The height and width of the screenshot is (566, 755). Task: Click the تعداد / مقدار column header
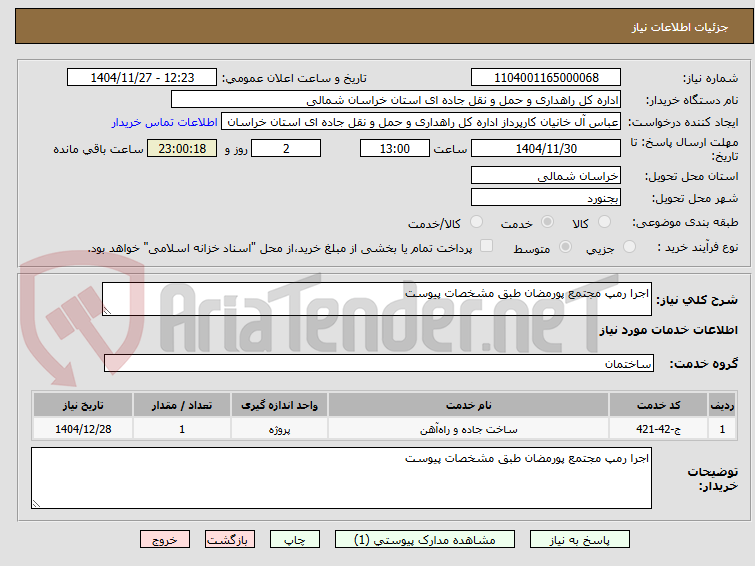pos(182,405)
